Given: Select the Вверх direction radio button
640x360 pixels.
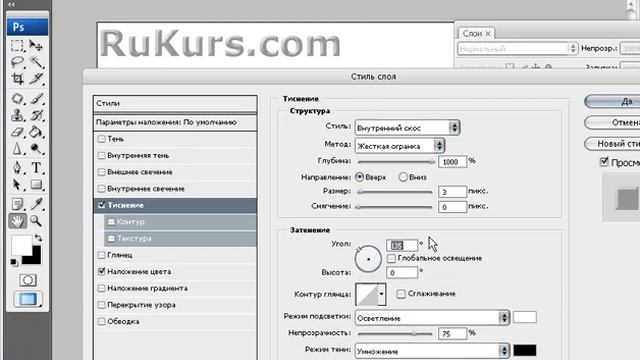Looking at the screenshot, I should [360, 177].
